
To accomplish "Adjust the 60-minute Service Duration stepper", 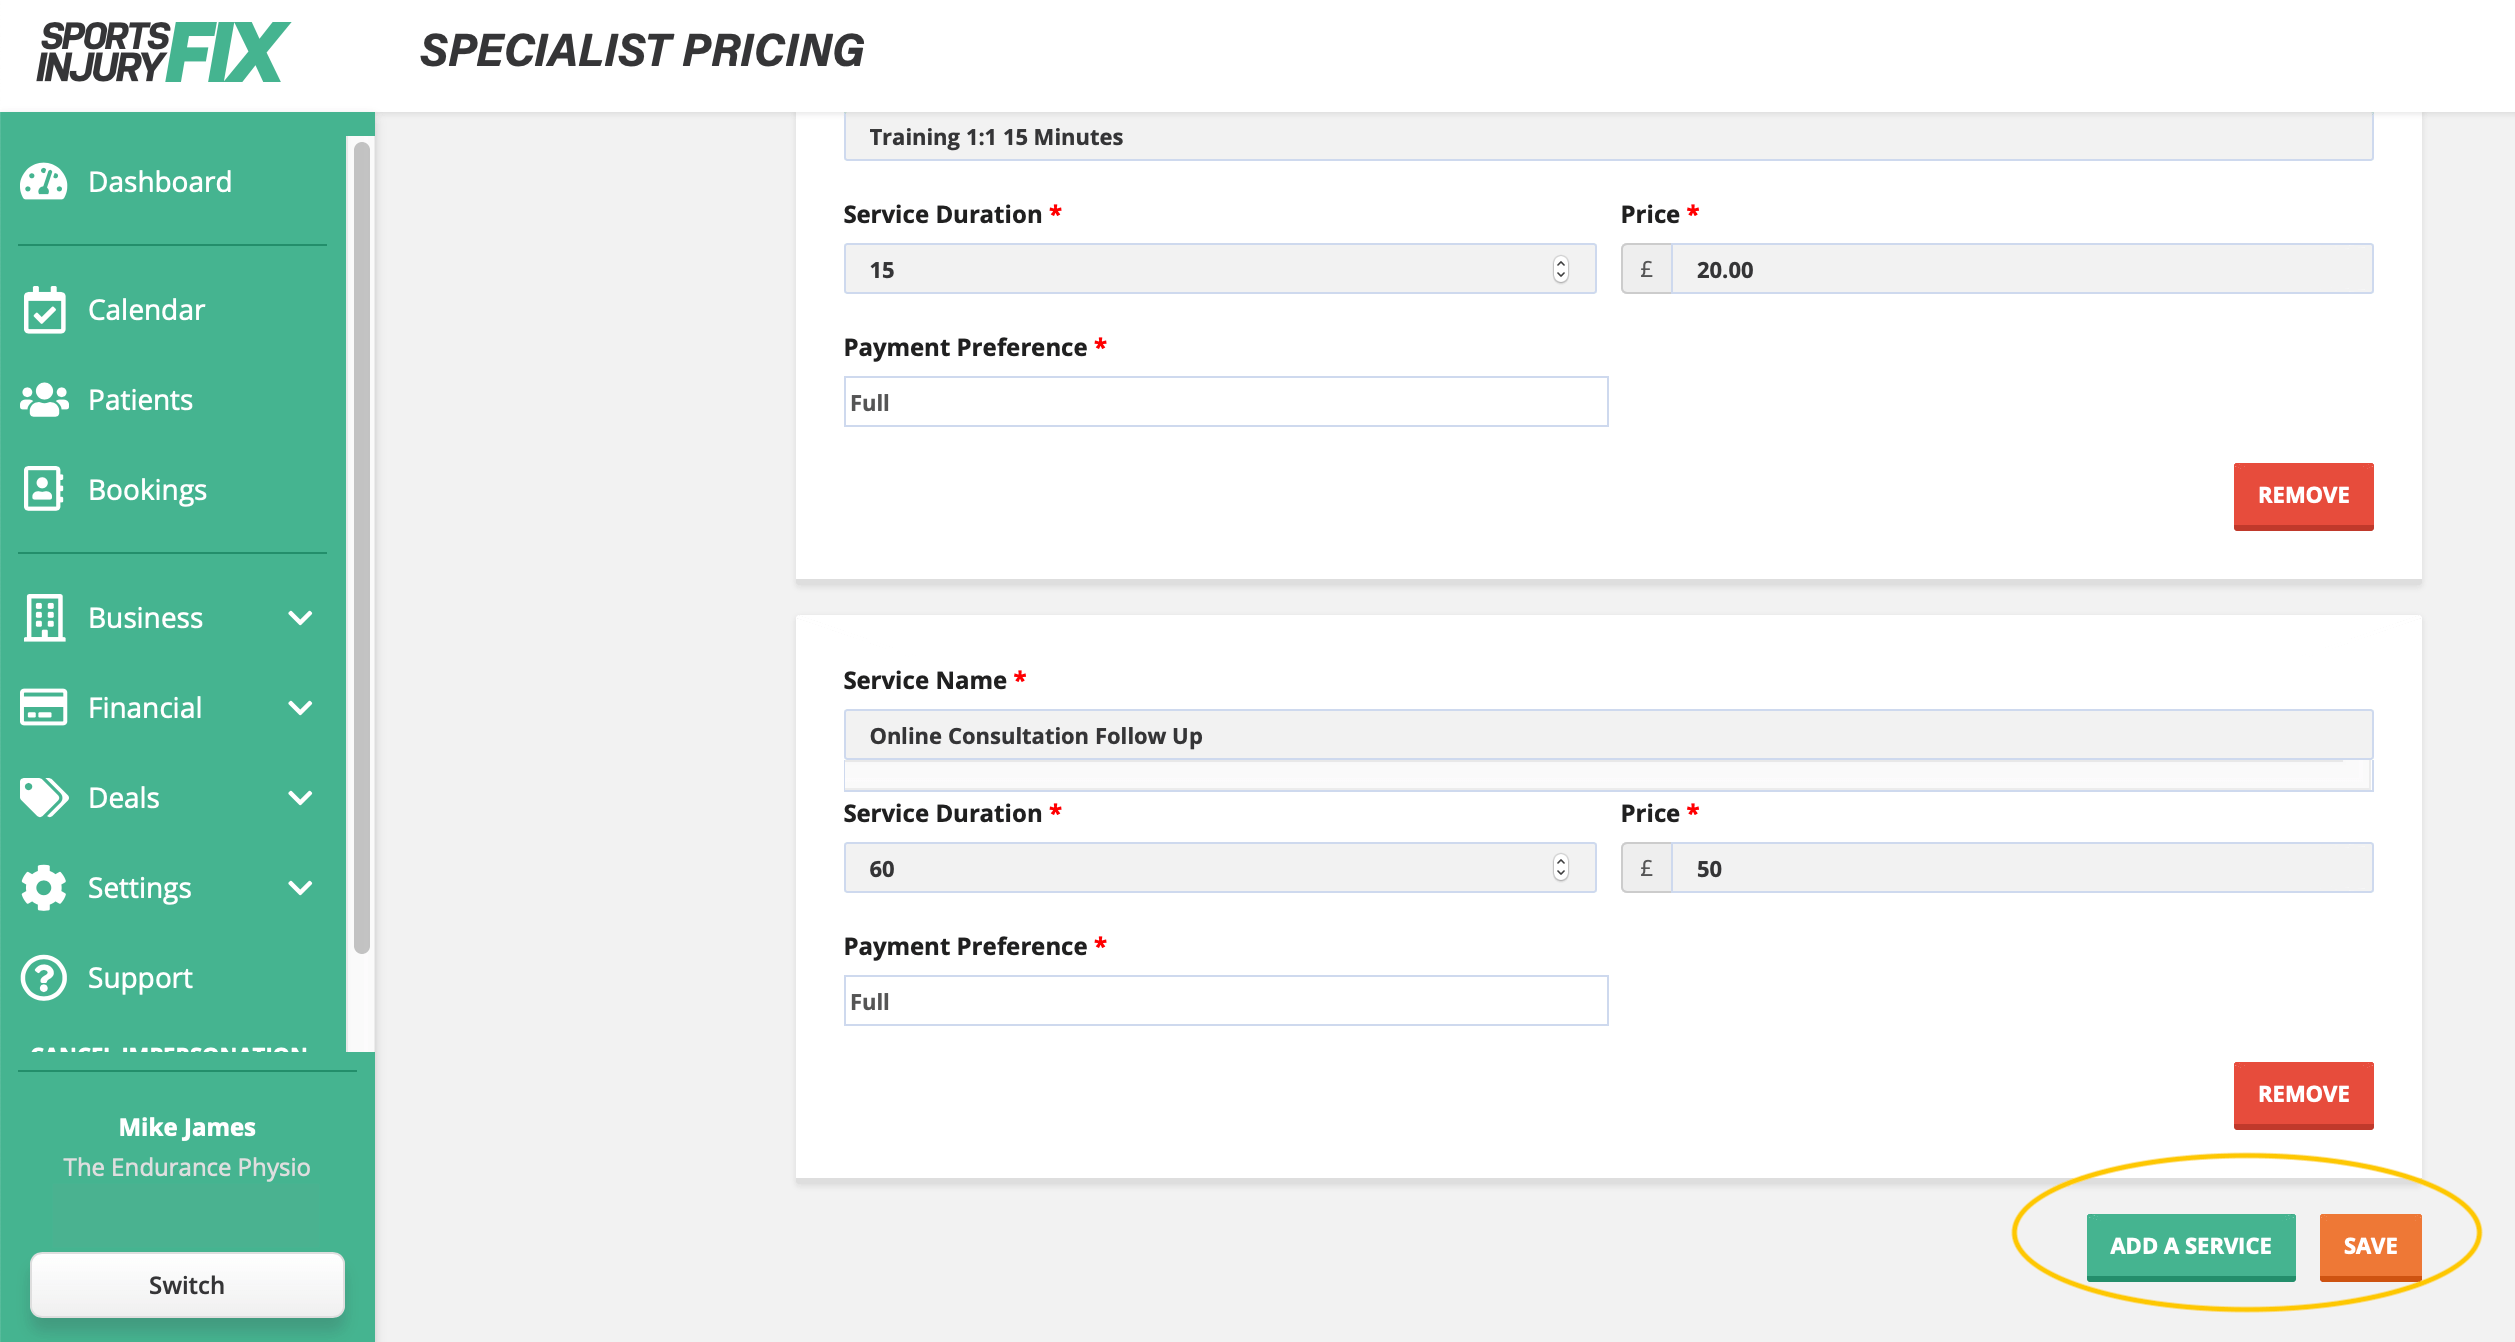I will (1560, 868).
